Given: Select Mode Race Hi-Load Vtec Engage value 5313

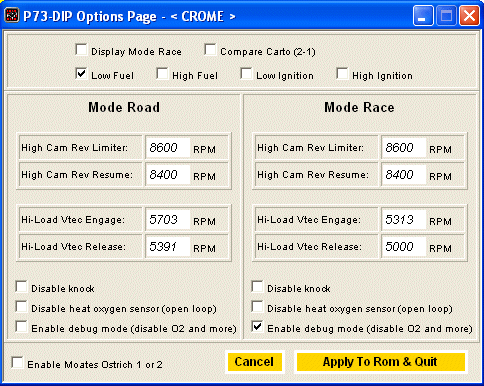Looking at the screenshot, I should tap(404, 220).
